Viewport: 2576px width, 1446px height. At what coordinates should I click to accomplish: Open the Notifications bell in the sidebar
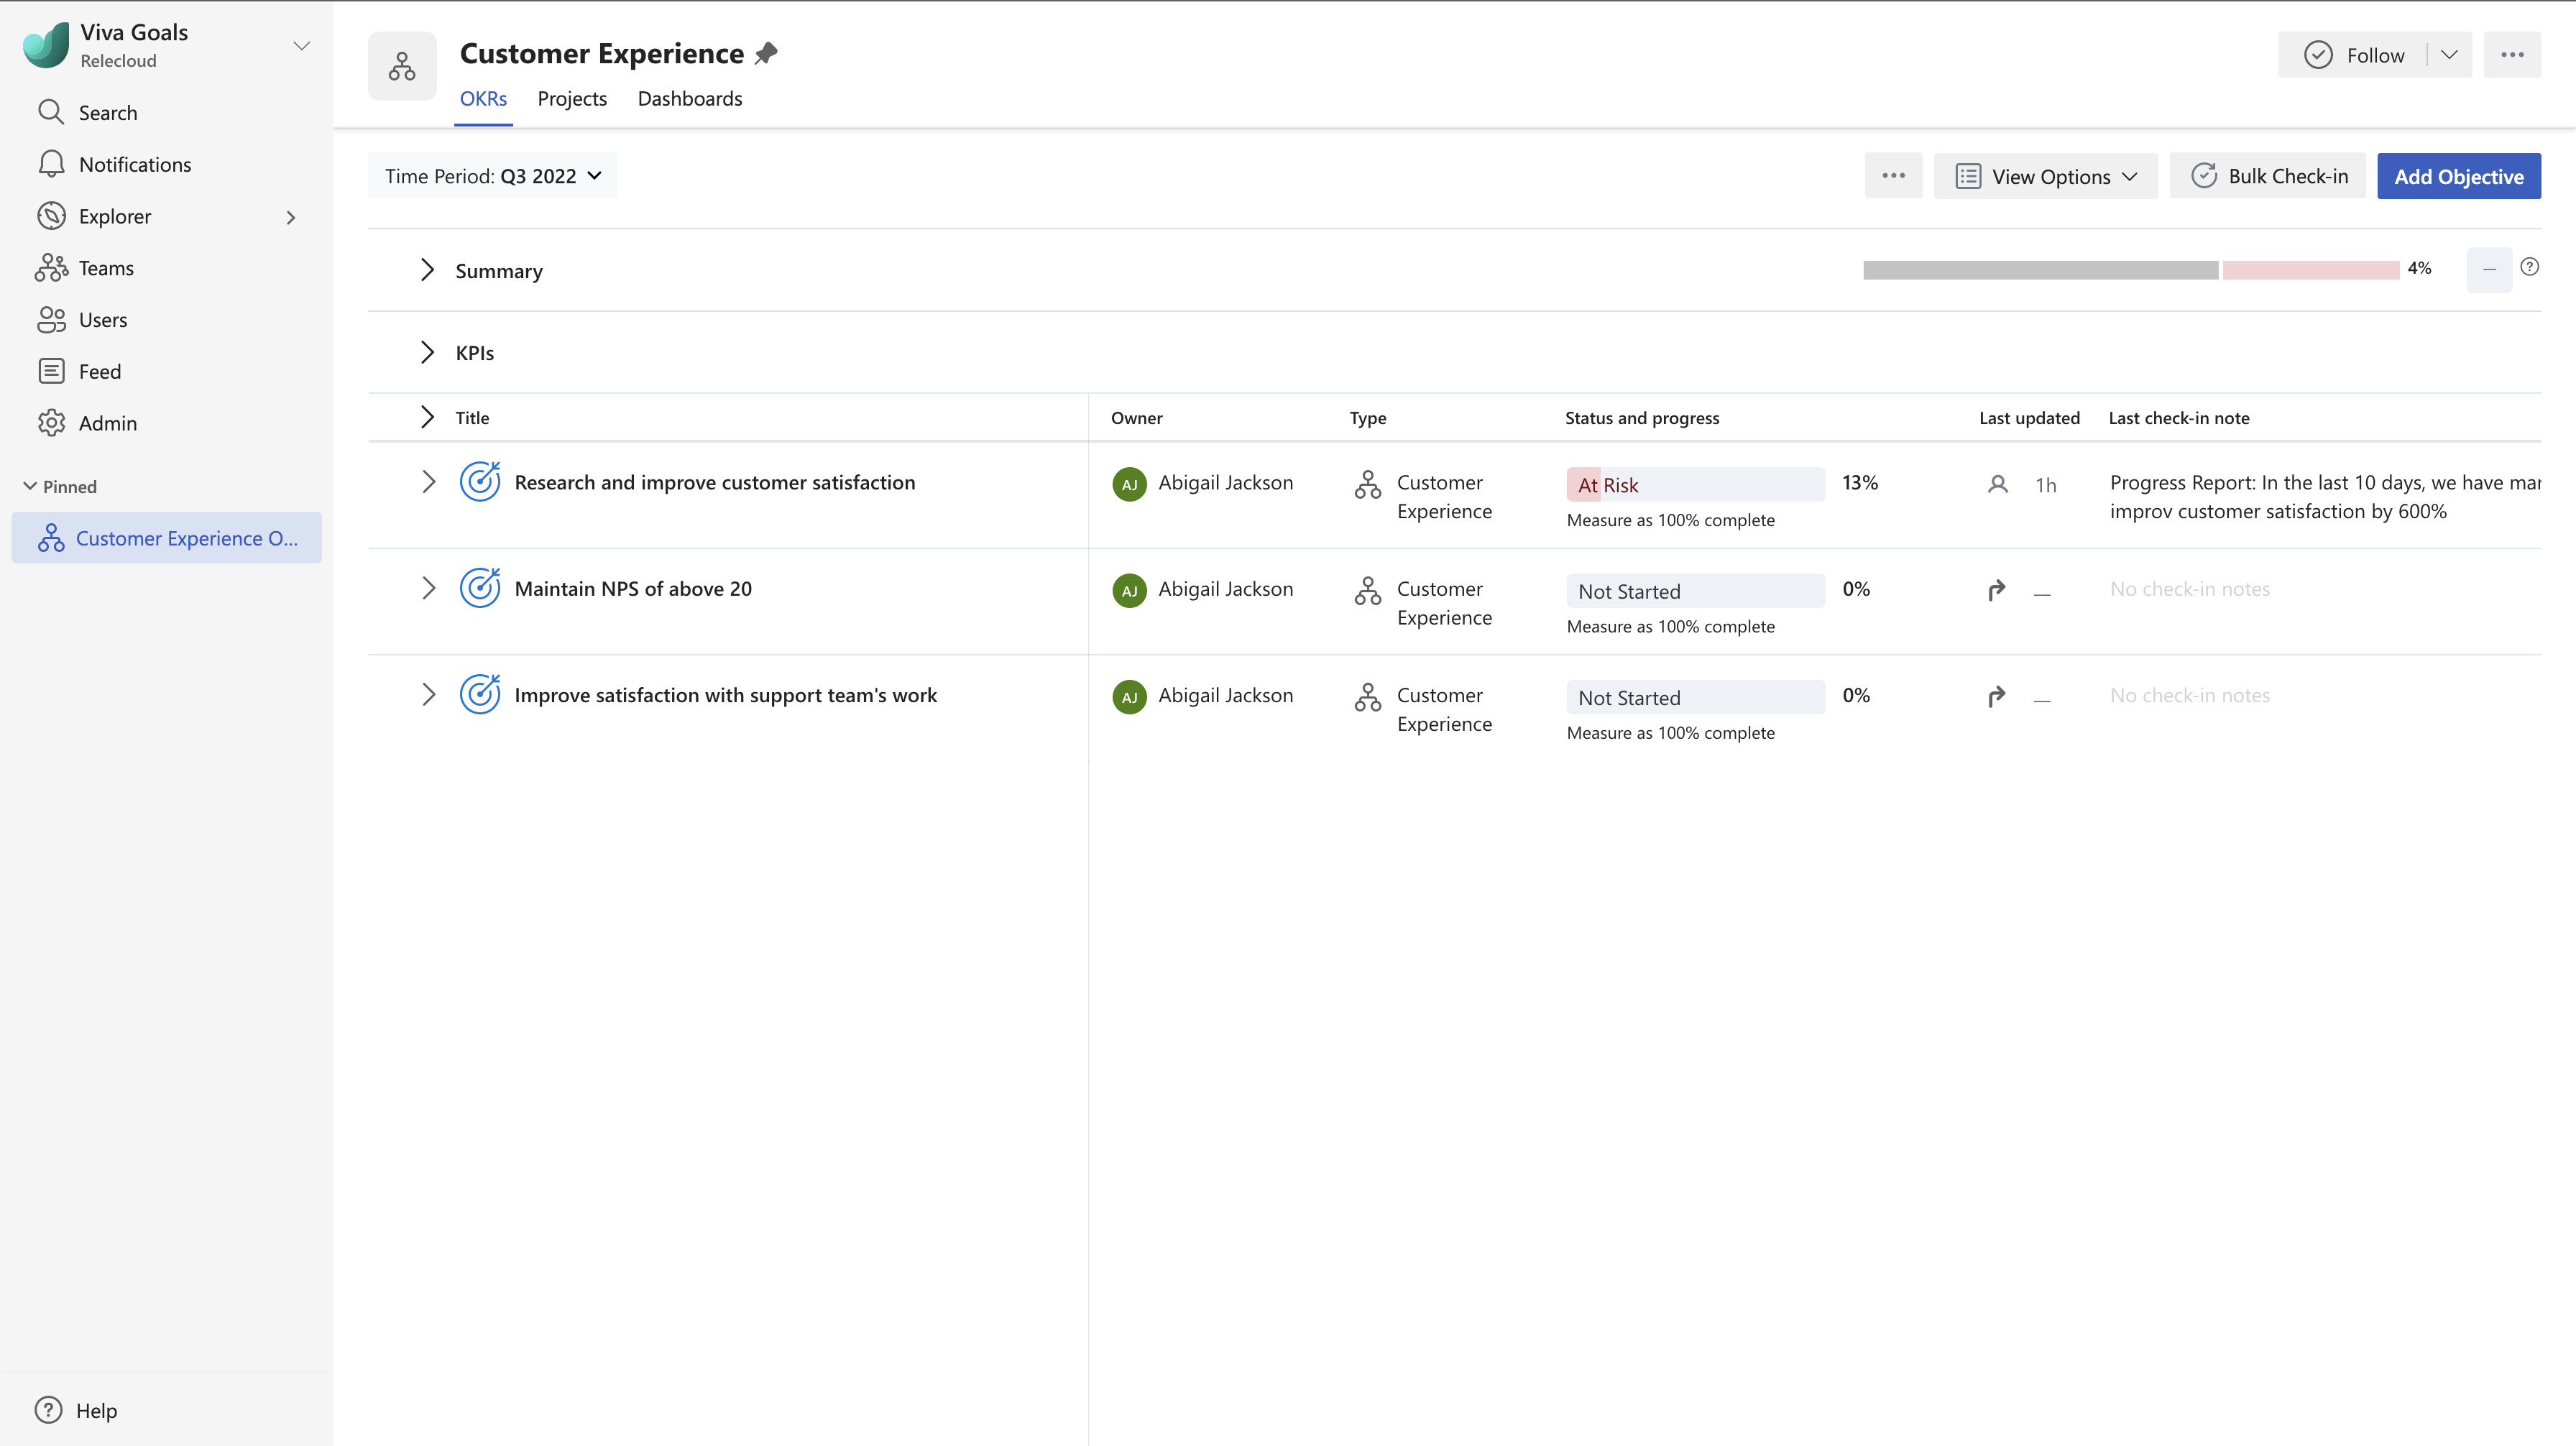pos(51,164)
